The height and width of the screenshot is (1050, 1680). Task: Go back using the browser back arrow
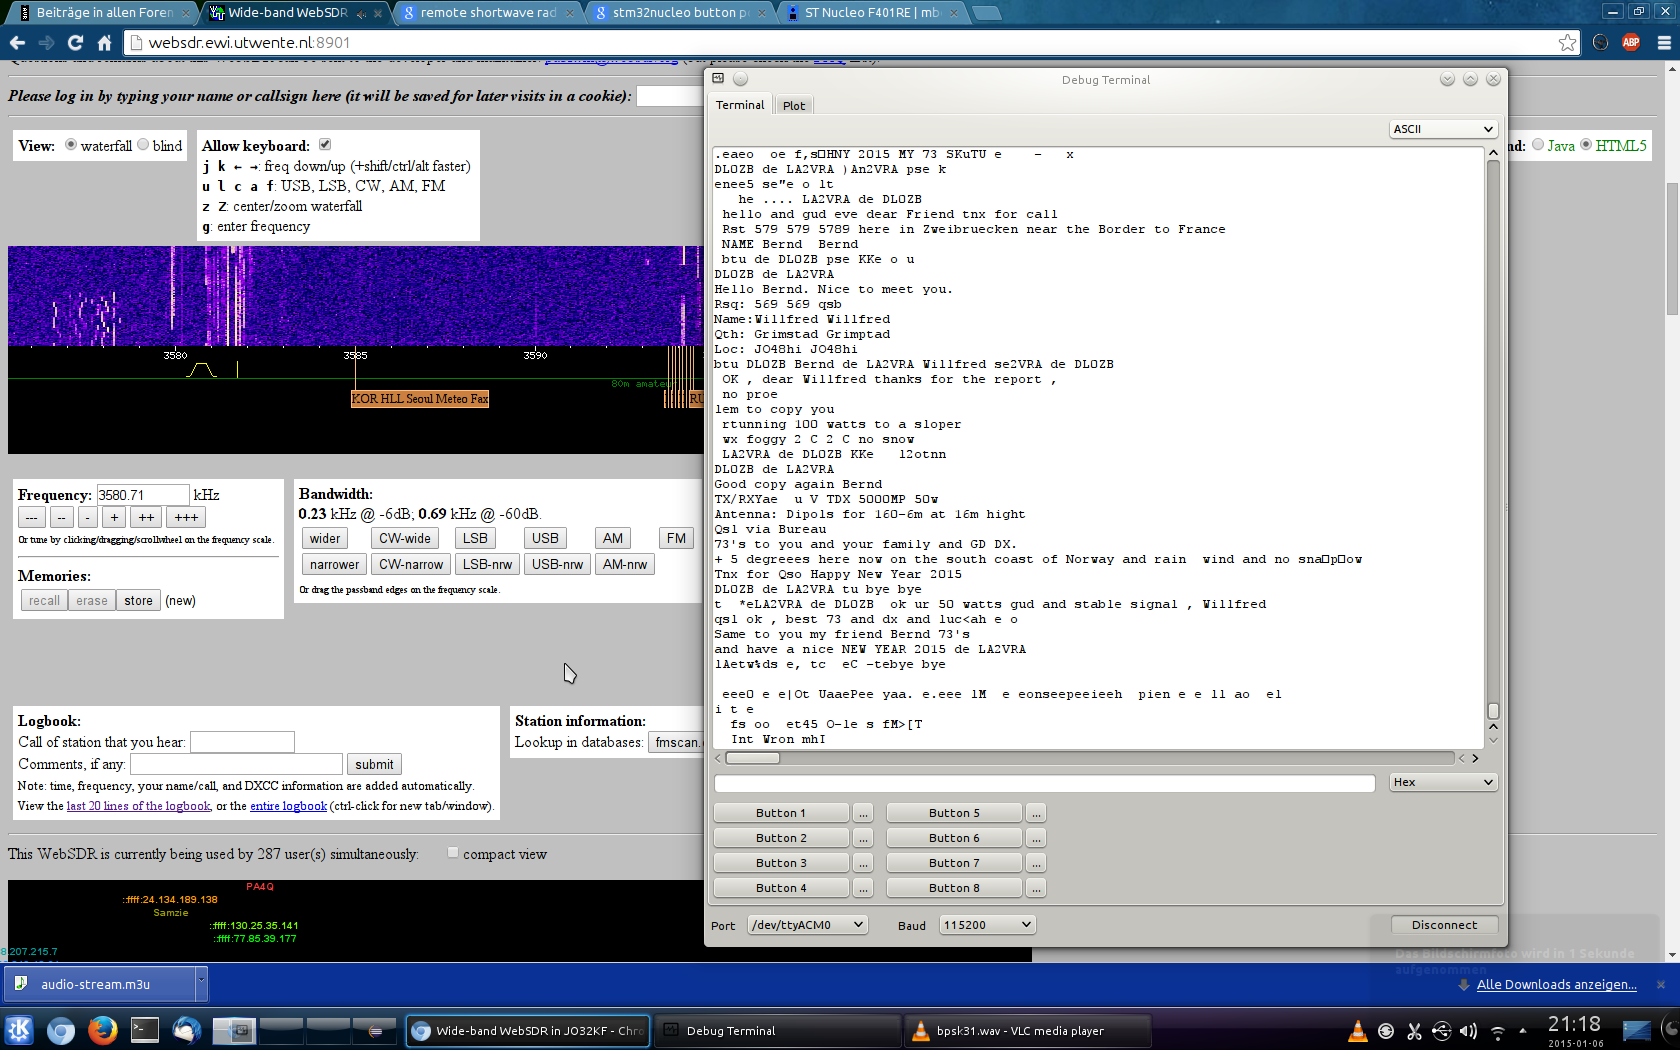pos(17,42)
